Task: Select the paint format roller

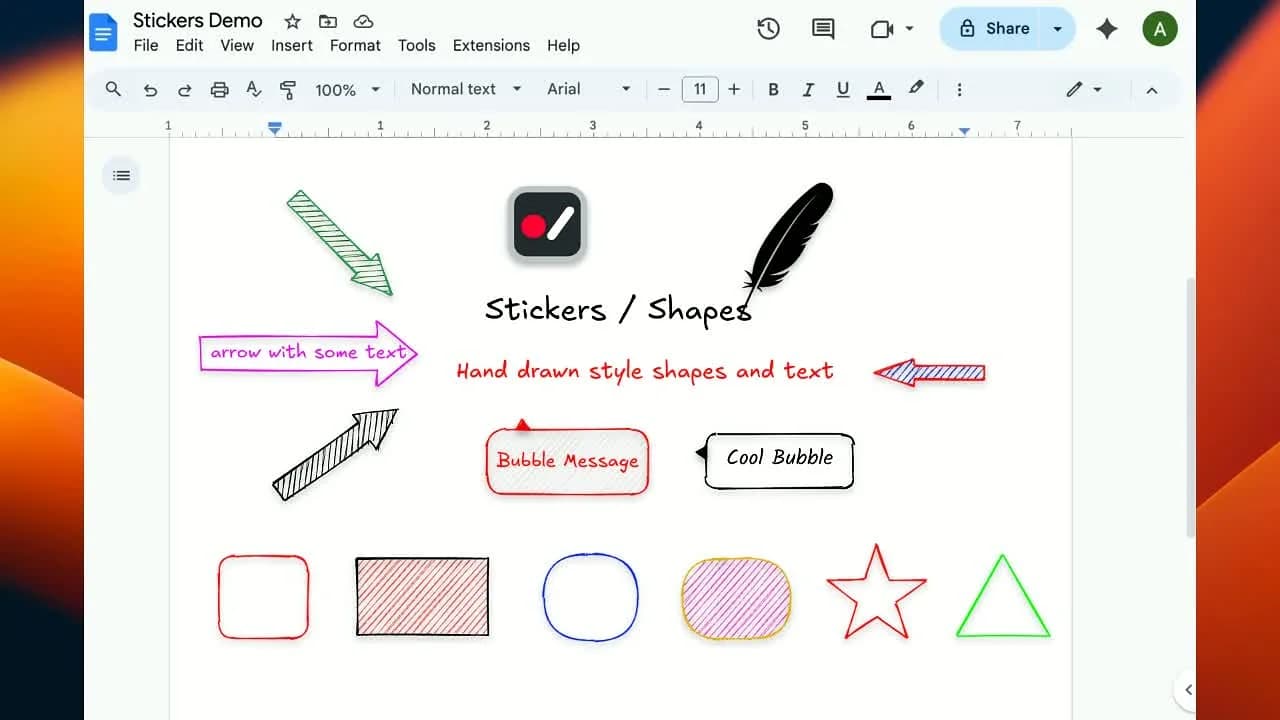Action: point(288,90)
